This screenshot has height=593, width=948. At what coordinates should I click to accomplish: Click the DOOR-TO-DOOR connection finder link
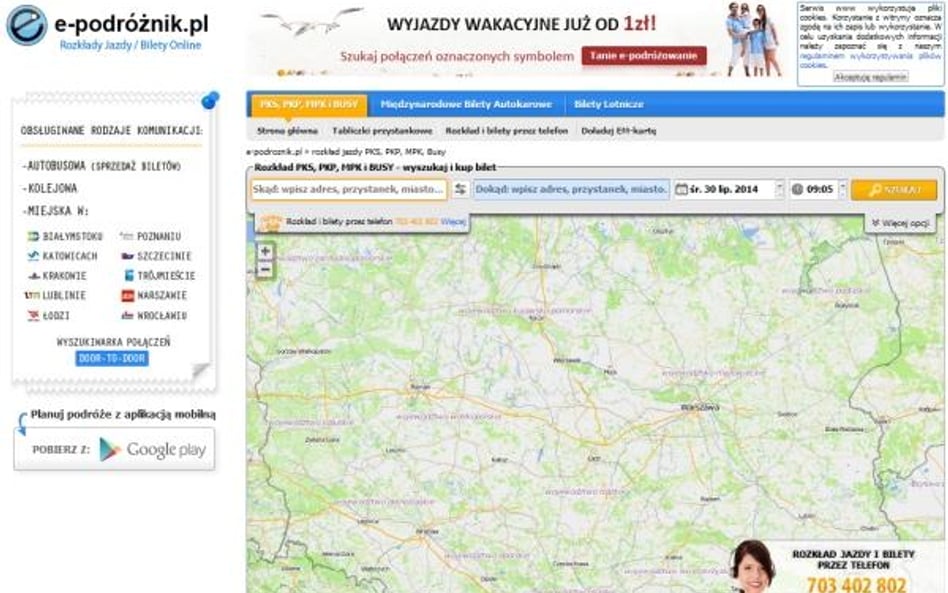pos(111,358)
